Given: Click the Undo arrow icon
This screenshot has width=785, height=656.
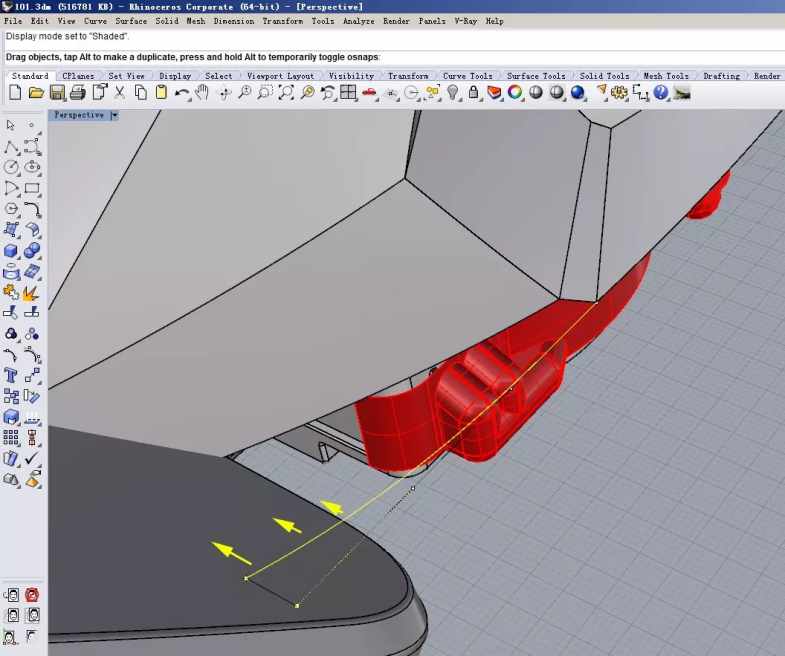Looking at the screenshot, I should pos(182,93).
